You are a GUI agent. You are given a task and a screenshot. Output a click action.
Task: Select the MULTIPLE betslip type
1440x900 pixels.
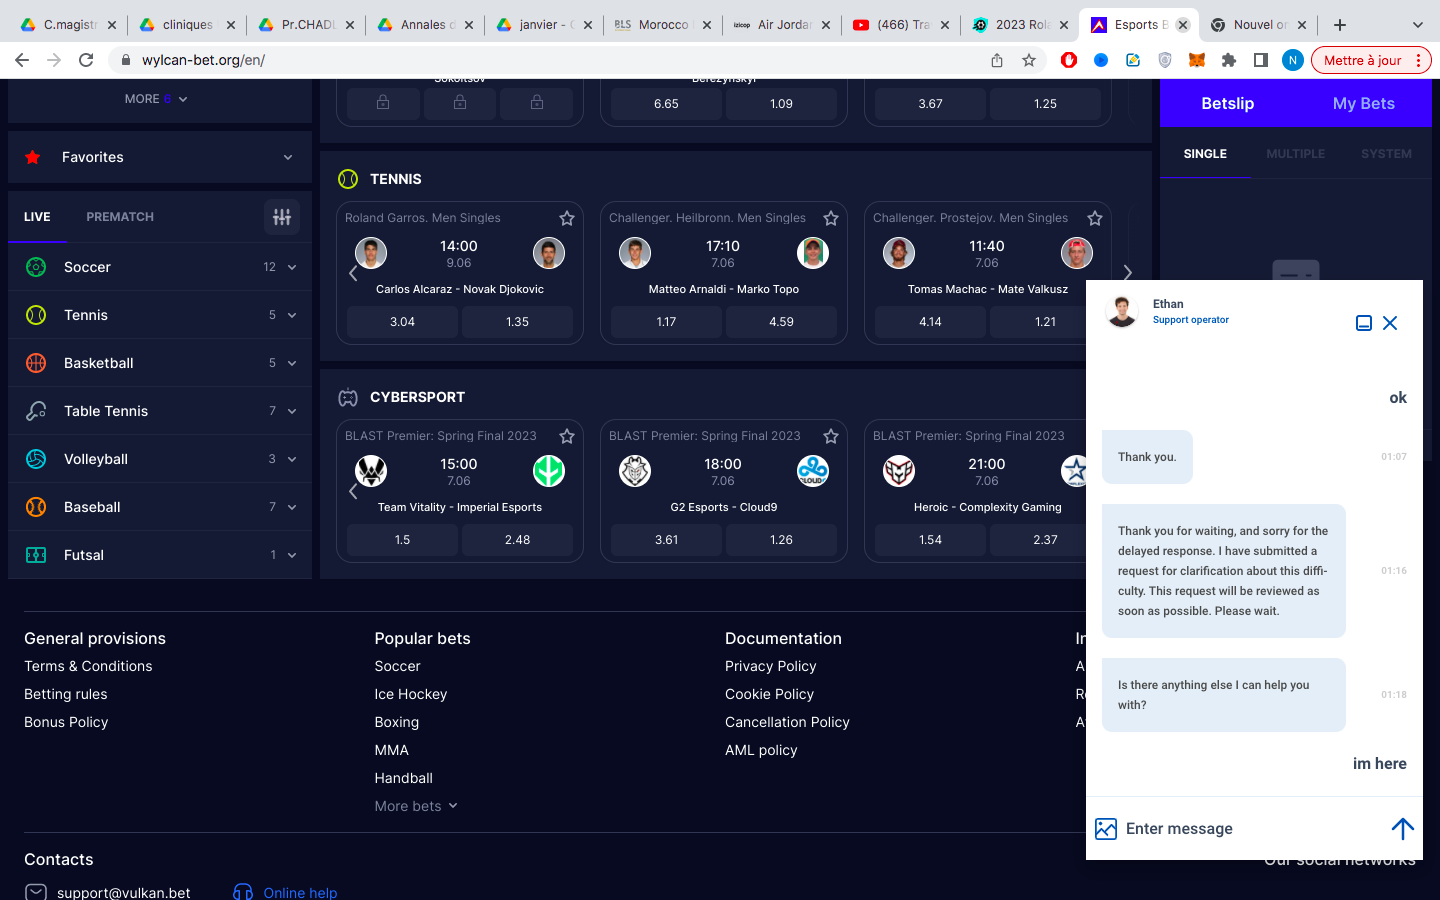click(1295, 154)
